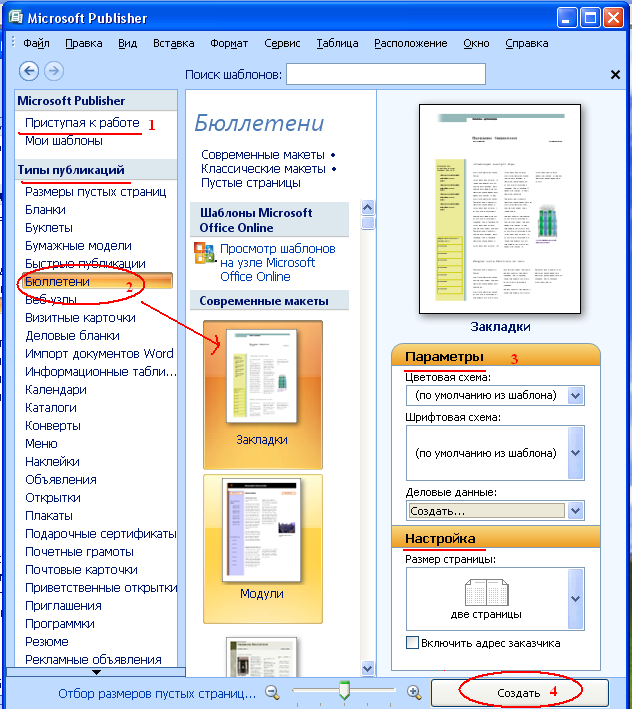Viewport: 632px width, 709px height.
Task: Open the 'Шрифтовая схема' dropdown
Action: coord(575,453)
